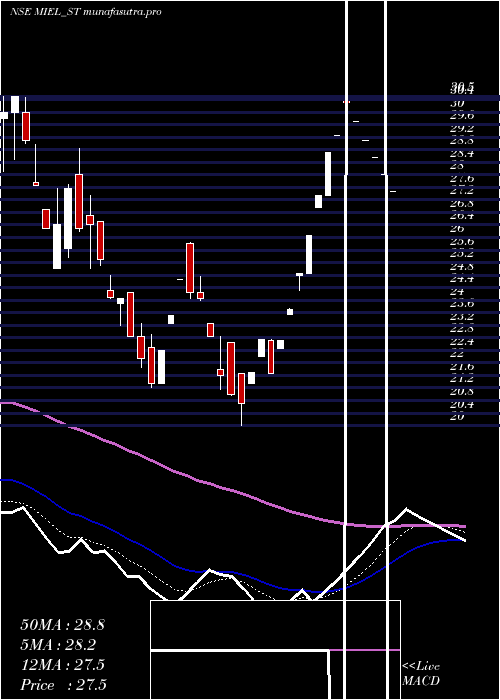The image size is (500, 700).
Task: Click the 25.2 price axis label
Action: [x=462, y=254]
